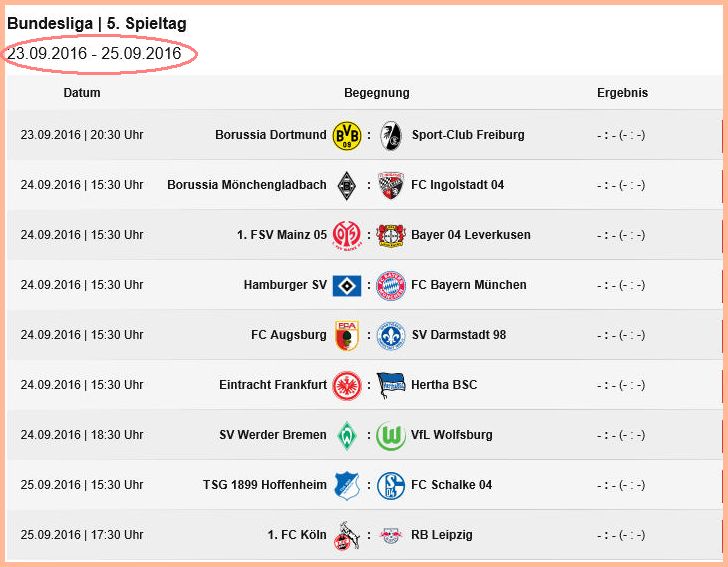
Task: Click the 1. FC Köln goat logo
Action: 347,535
